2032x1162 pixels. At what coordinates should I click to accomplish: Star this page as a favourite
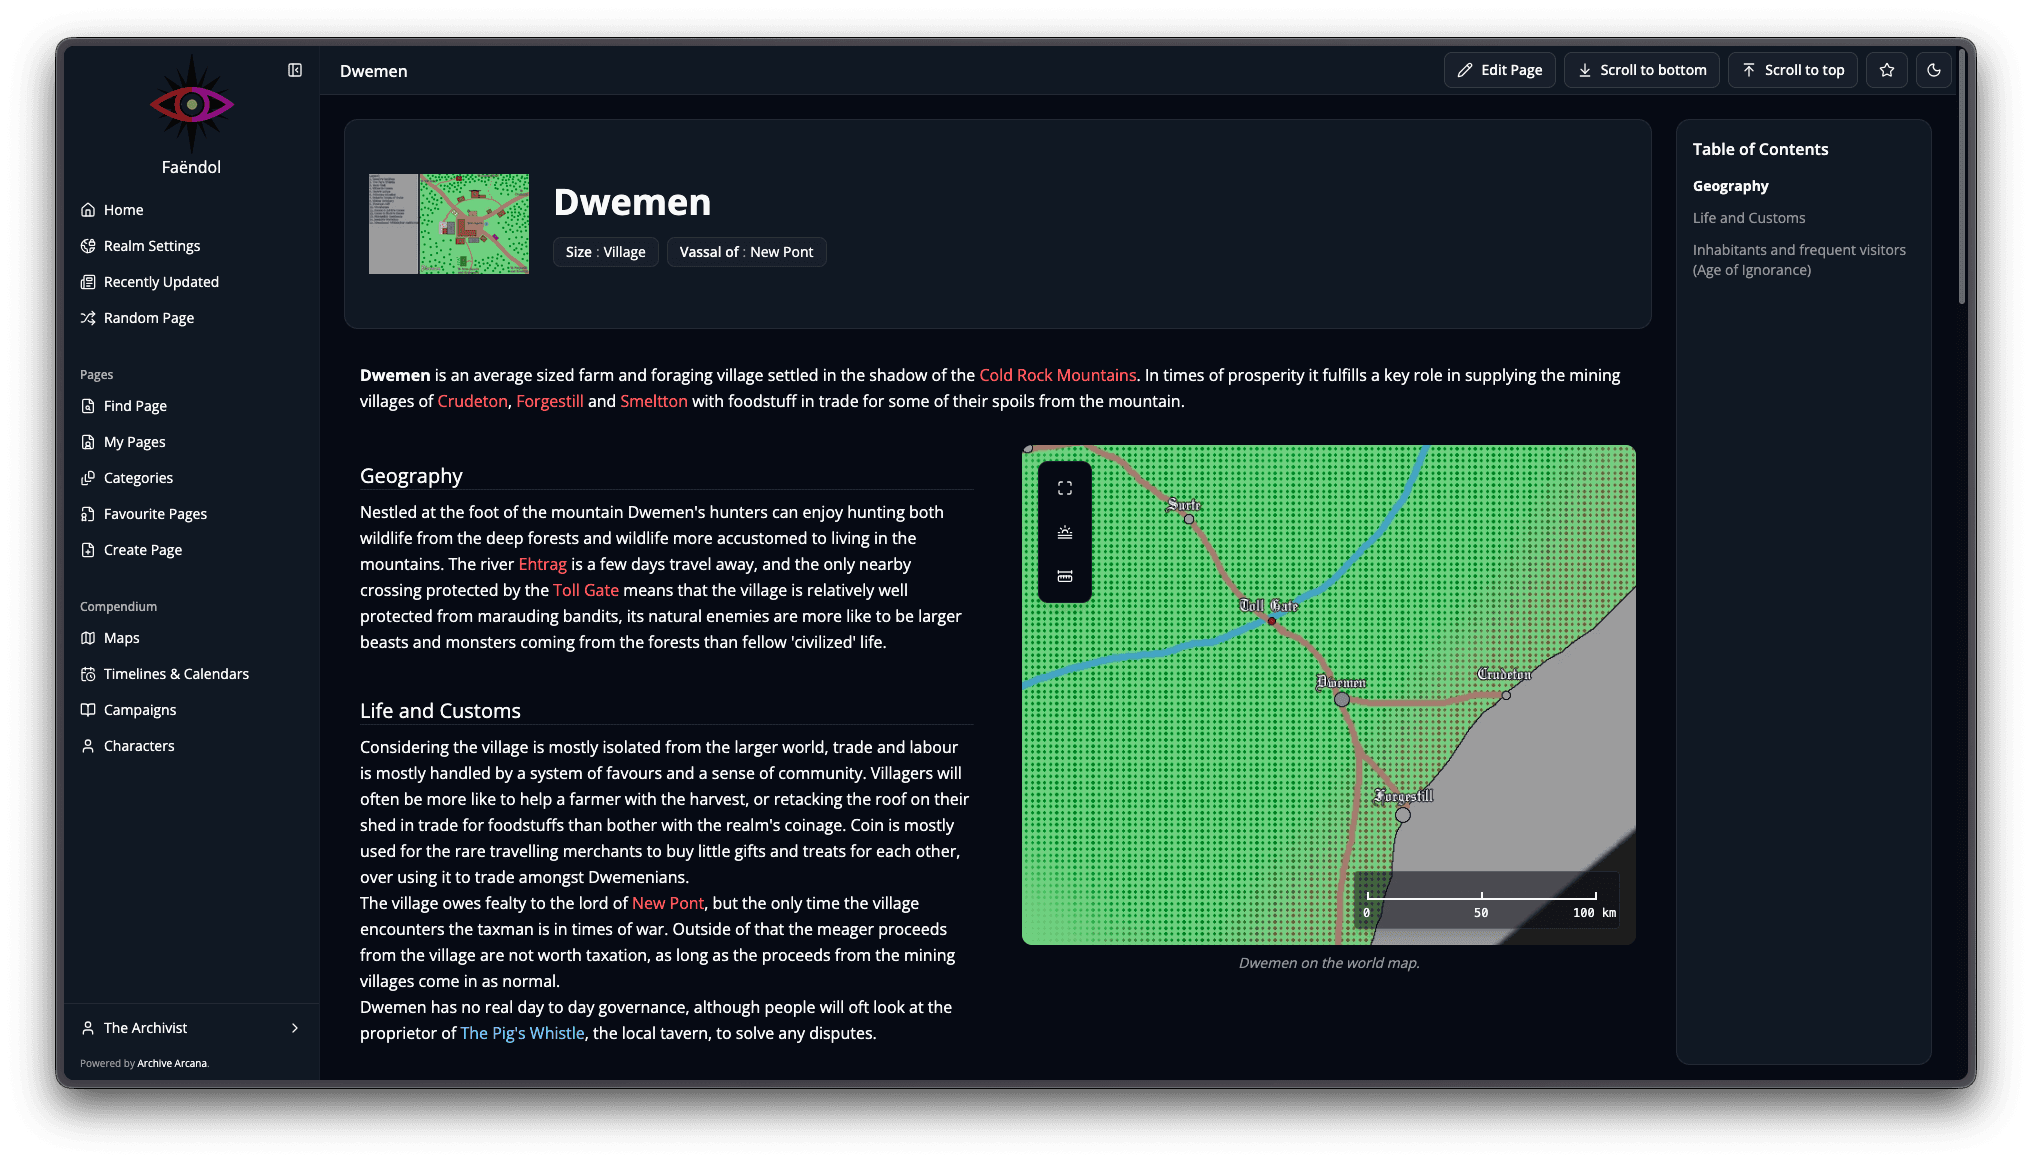(1886, 70)
